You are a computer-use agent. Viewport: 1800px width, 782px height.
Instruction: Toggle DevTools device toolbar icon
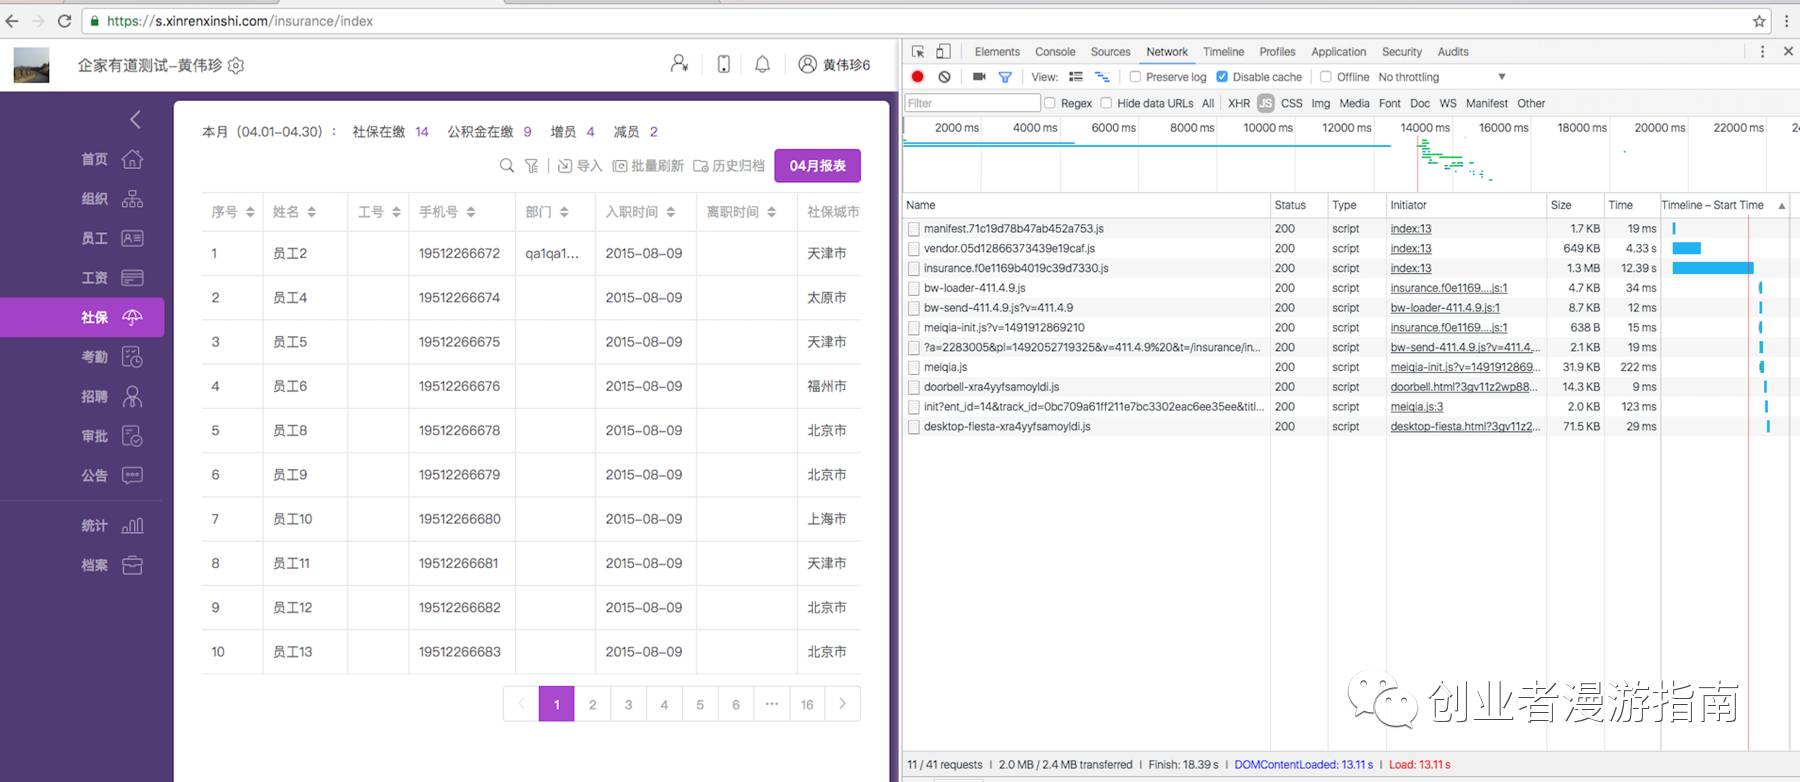point(943,52)
